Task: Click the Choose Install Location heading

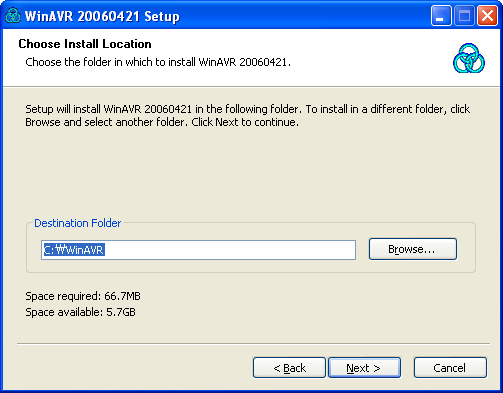Action: point(85,44)
